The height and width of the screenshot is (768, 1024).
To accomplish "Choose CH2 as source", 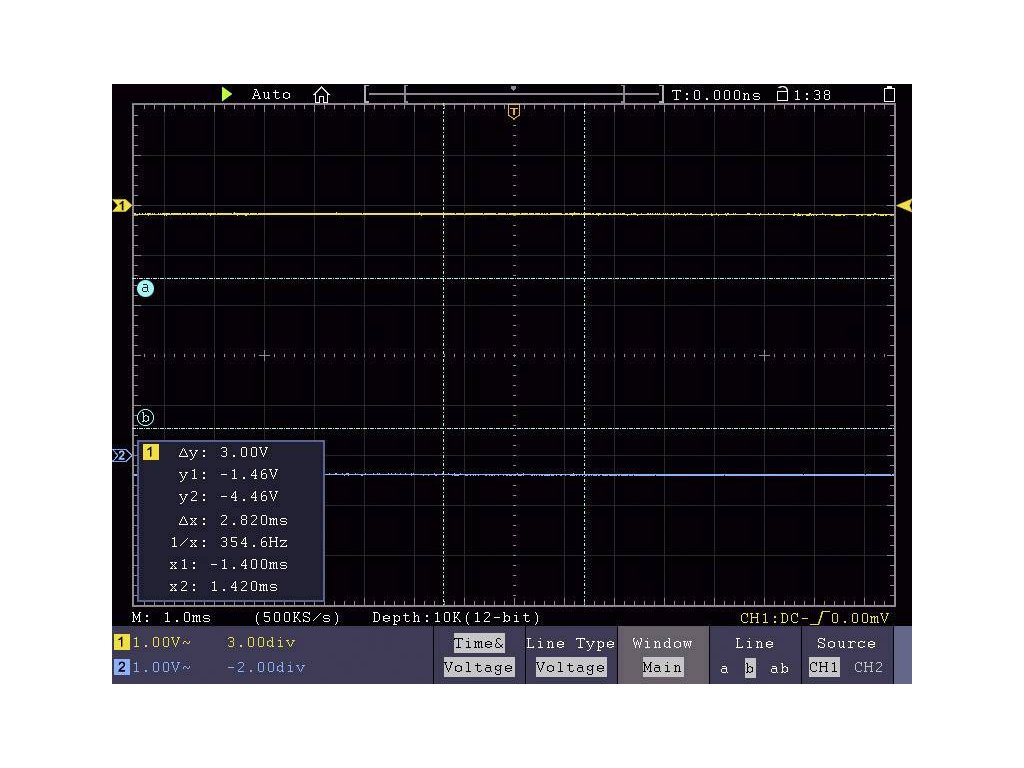I will point(869,667).
